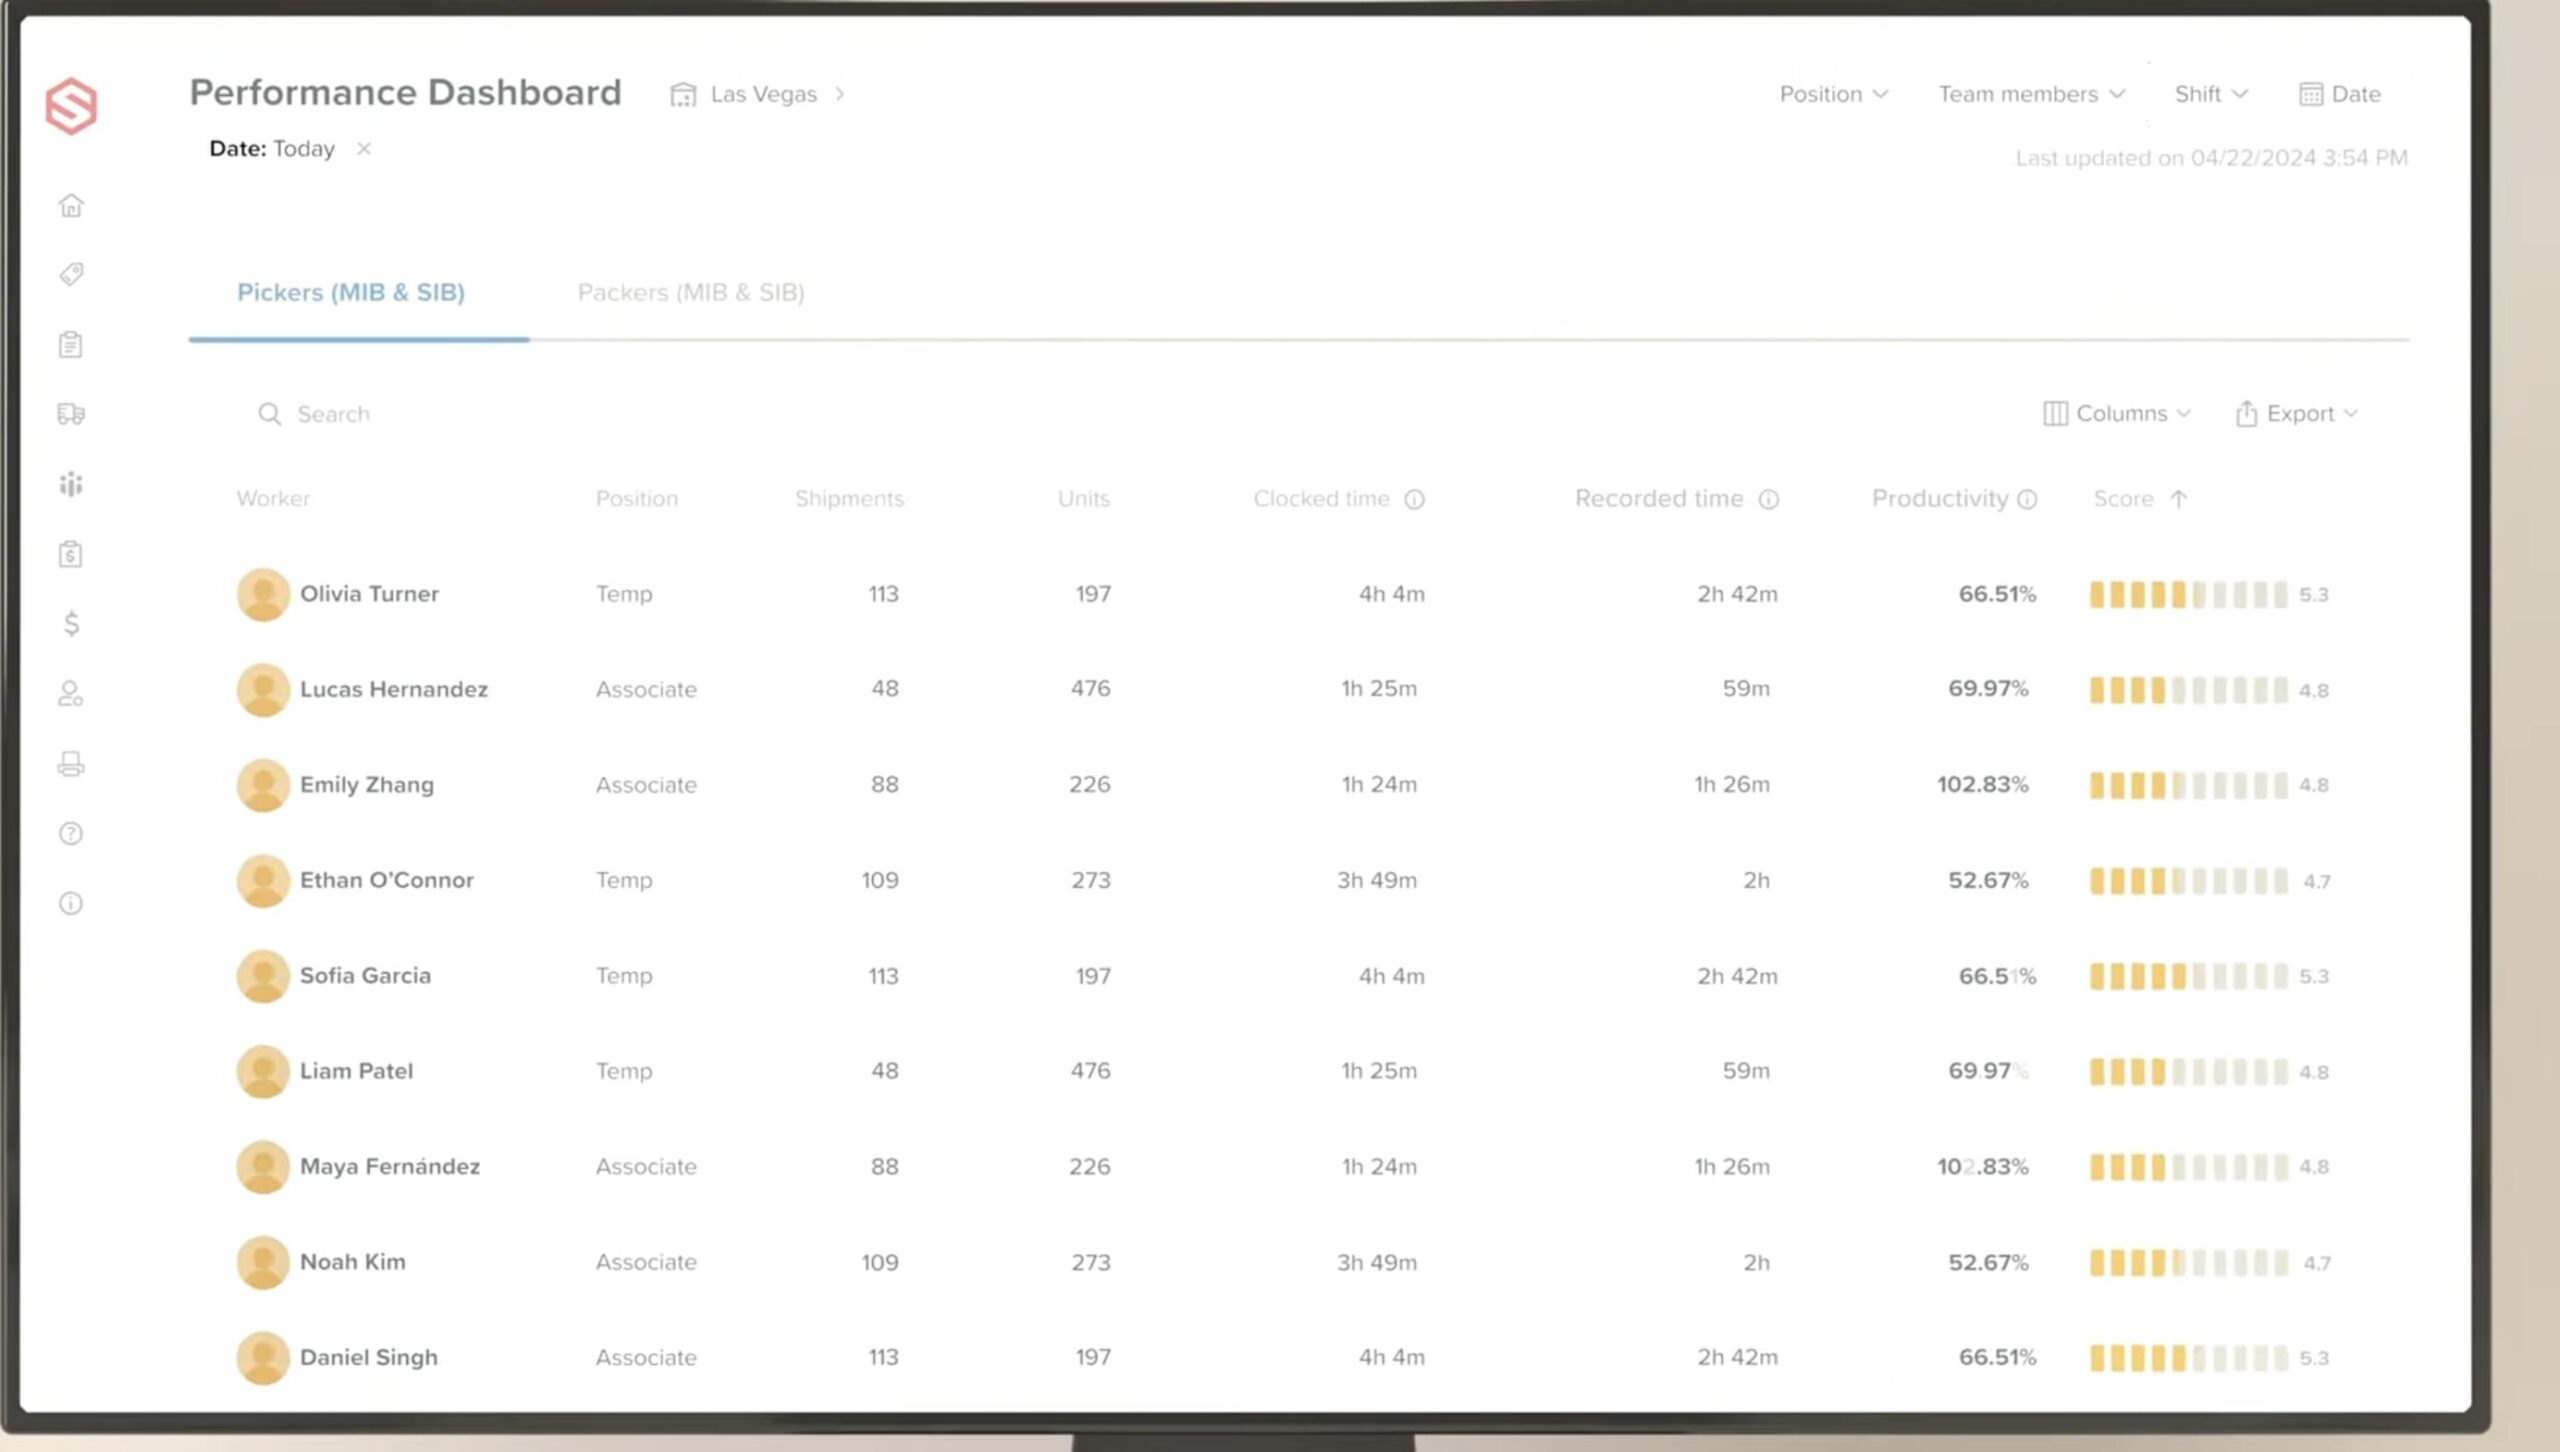
Task: Remove the Date: Today filter chip
Action: click(364, 149)
